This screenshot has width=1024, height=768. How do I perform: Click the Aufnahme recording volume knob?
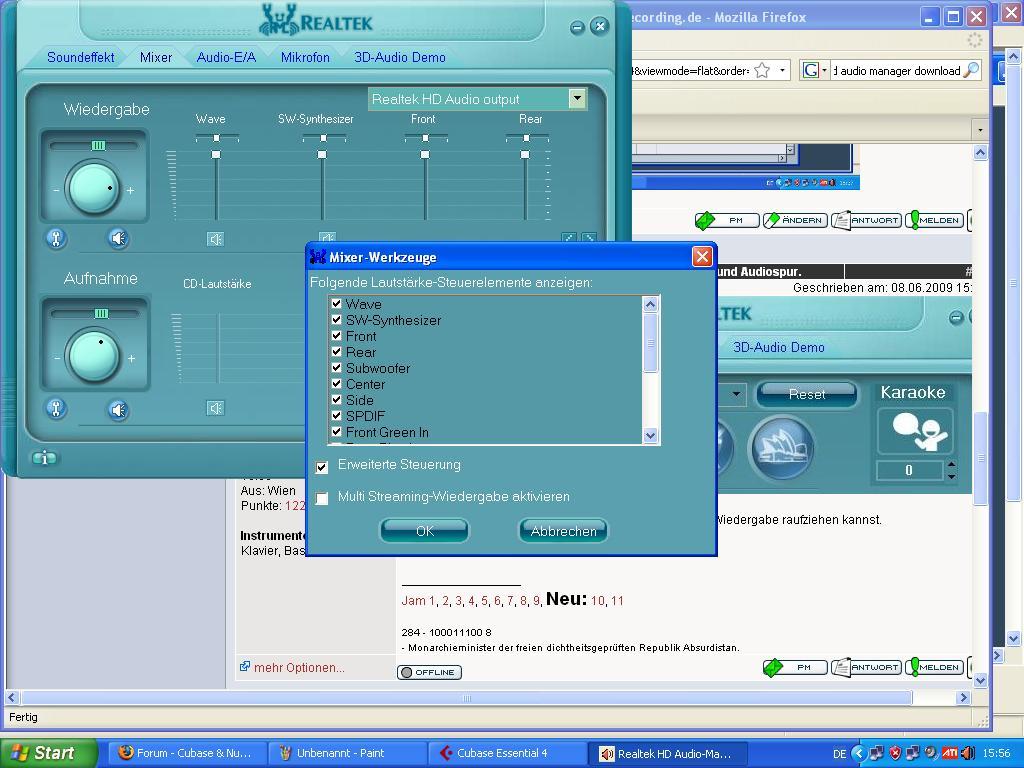[x=94, y=357]
